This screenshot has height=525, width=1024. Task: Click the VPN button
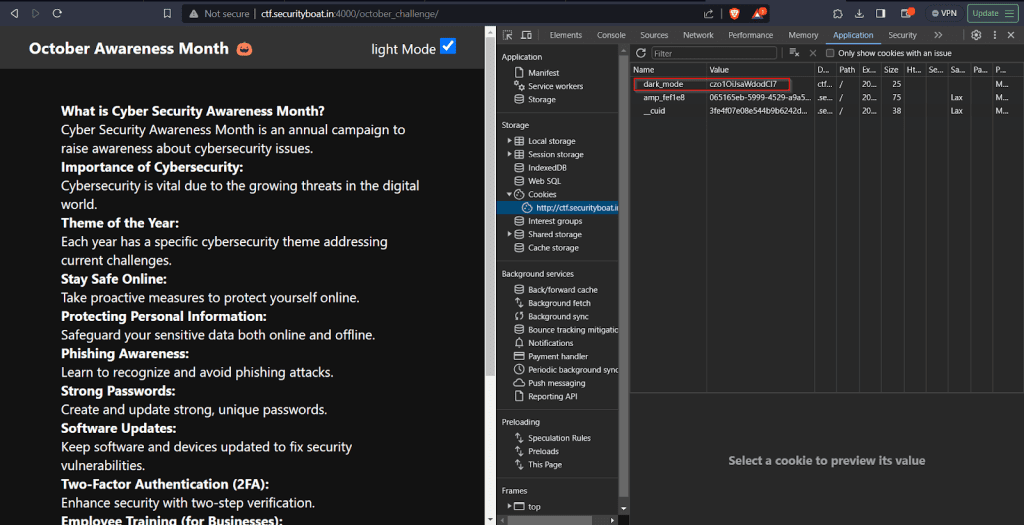pyautogui.click(x=944, y=13)
